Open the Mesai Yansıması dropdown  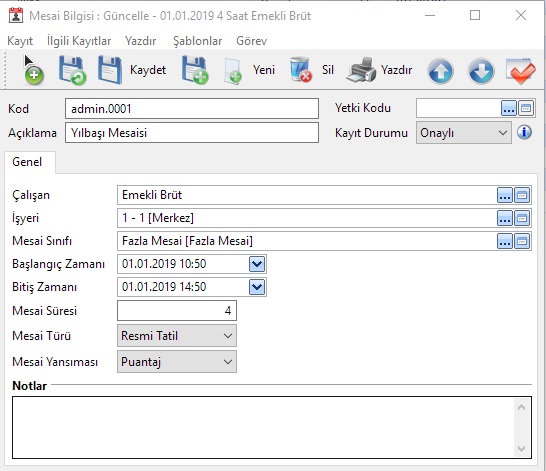(x=177, y=362)
